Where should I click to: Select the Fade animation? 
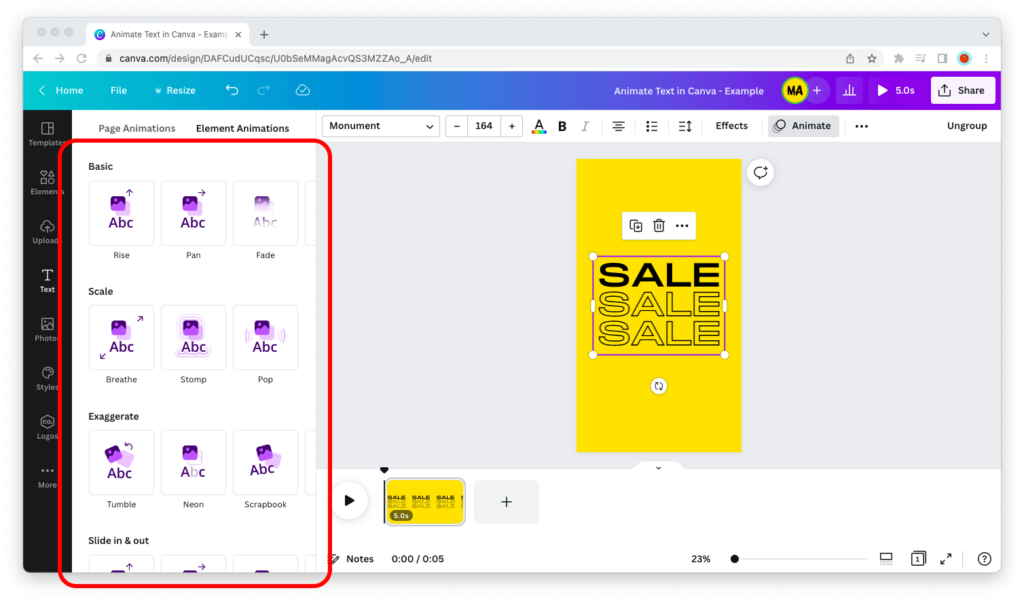[265, 214]
